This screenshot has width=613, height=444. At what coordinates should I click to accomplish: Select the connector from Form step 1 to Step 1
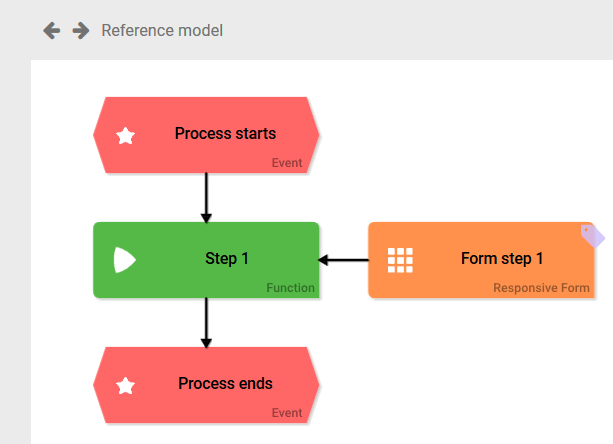pos(344,260)
